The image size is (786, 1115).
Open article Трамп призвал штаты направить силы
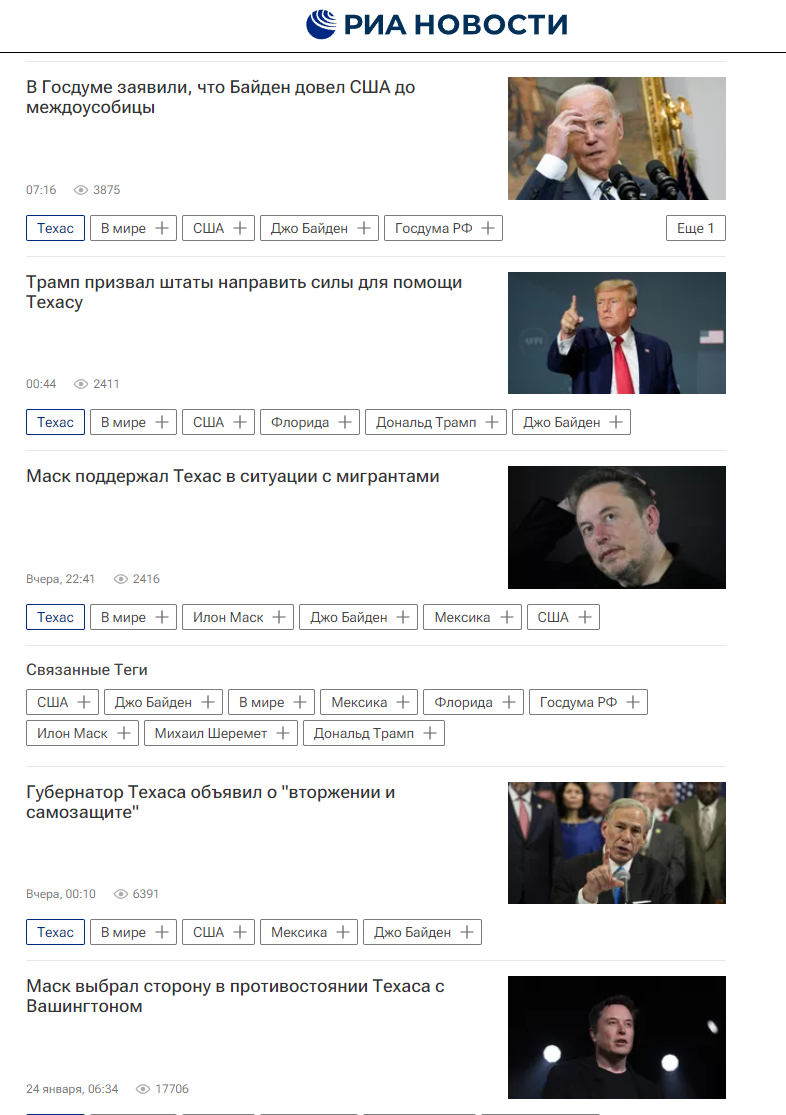coord(244,292)
